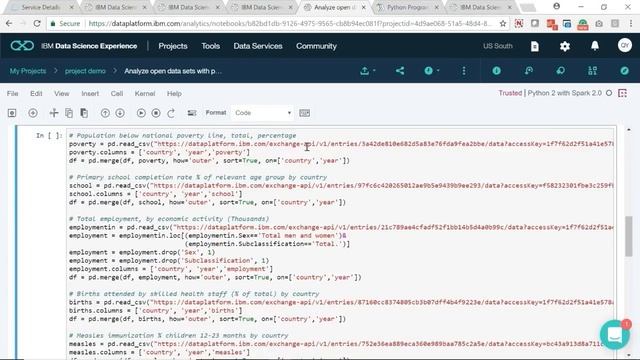Open the user avatar menu
Image resolution: width=640 pixels, height=360 pixels.
(x=624, y=46)
